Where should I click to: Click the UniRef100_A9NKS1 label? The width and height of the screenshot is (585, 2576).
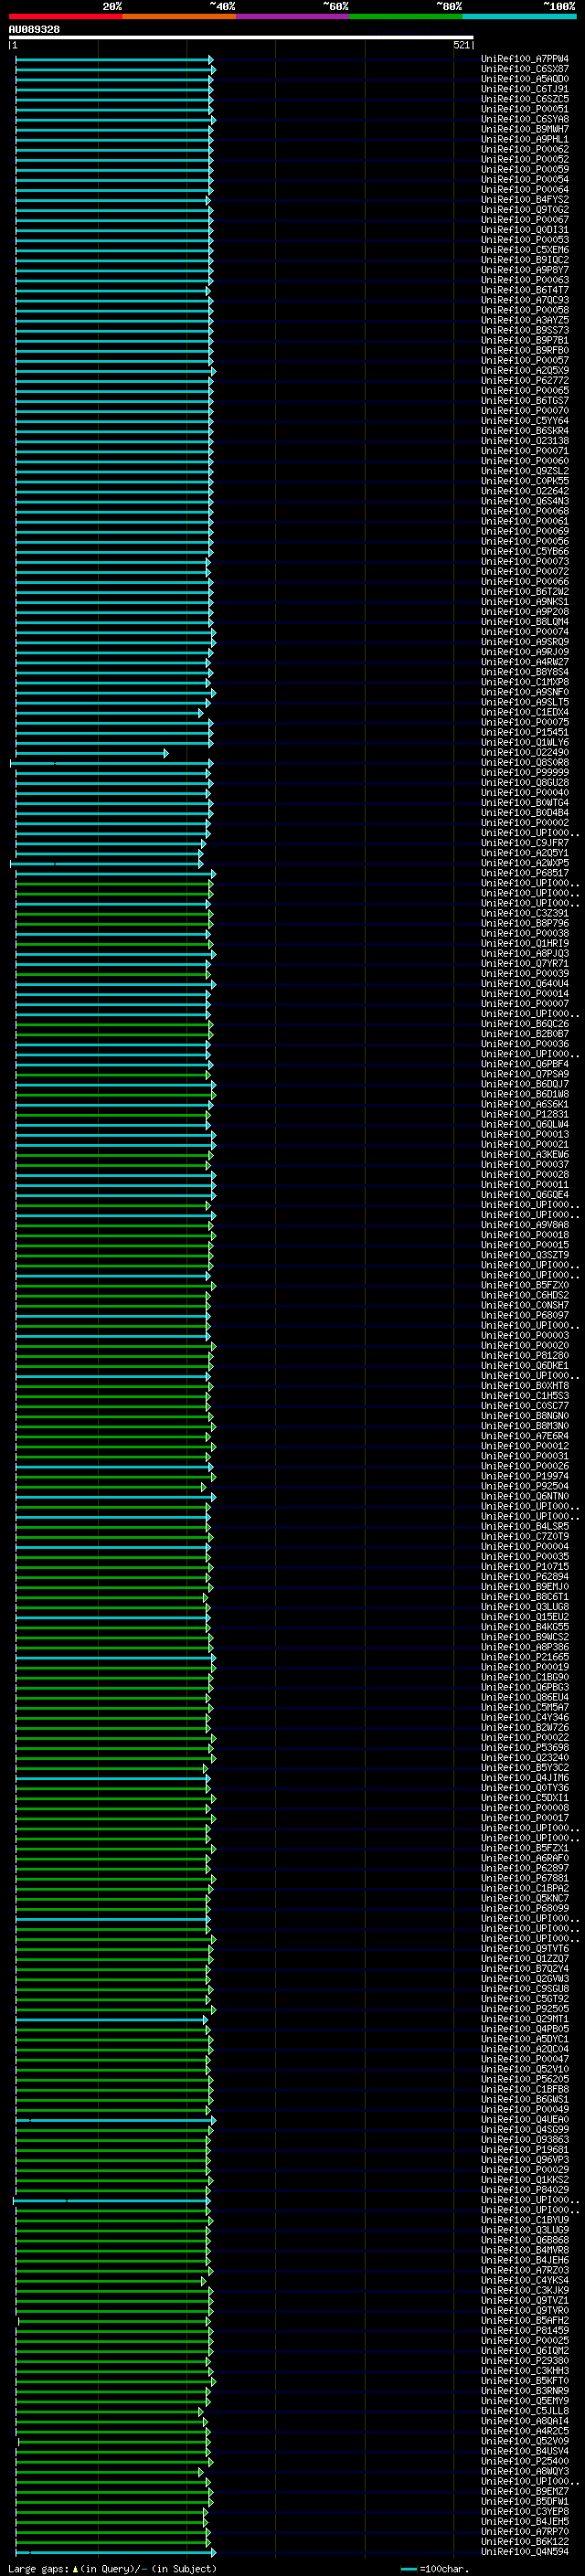click(525, 602)
